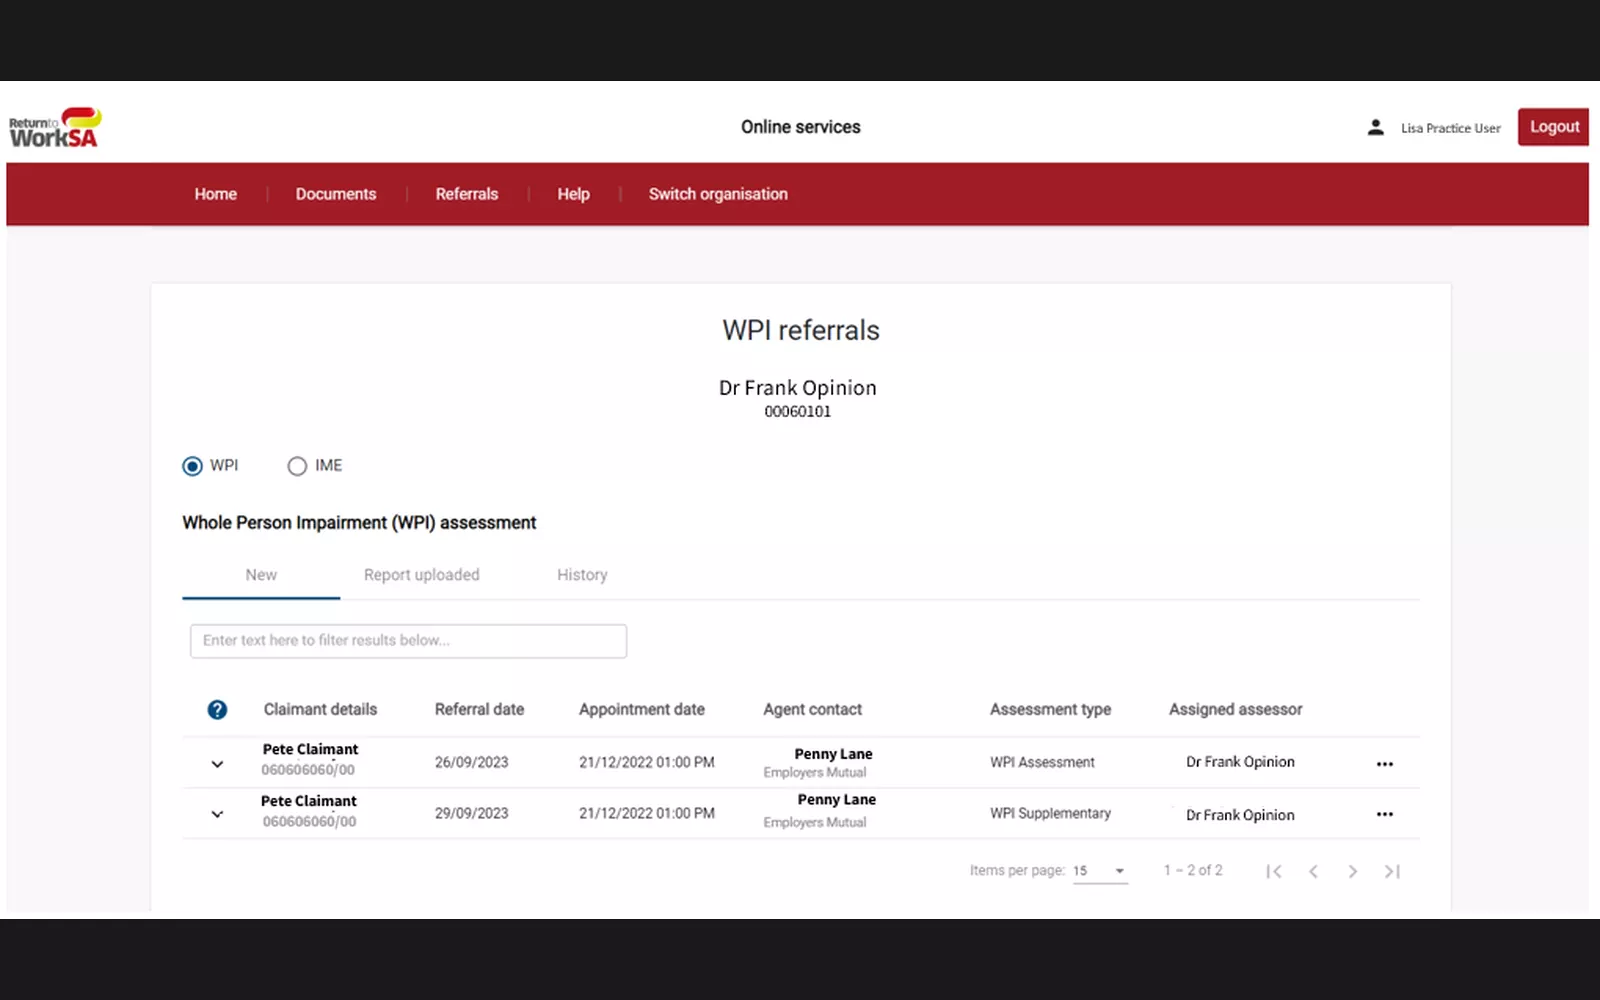The height and width of the screenshot is (1000, 1600).
Task: Expand the WPI Supplementary referral row
Action: pyautogui.click(x=217, y=814)
